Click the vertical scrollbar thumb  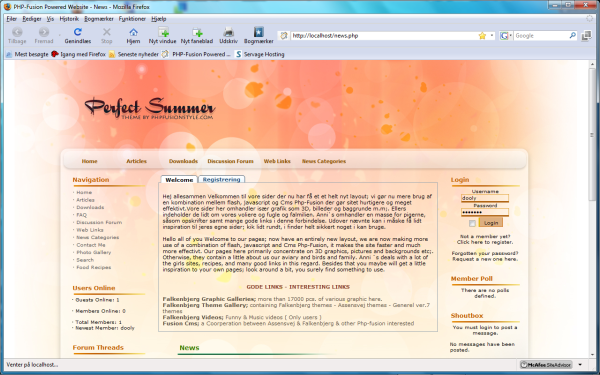tap(592, 134)
